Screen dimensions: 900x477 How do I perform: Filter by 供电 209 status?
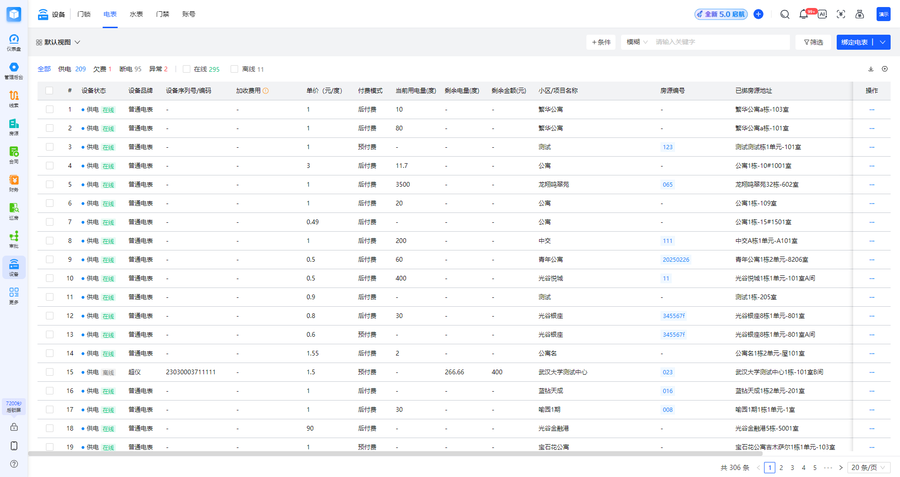(x=72, y=69)
